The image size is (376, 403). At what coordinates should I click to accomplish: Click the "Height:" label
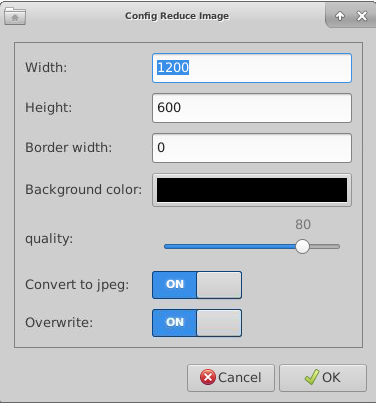[x=49, y=108]
